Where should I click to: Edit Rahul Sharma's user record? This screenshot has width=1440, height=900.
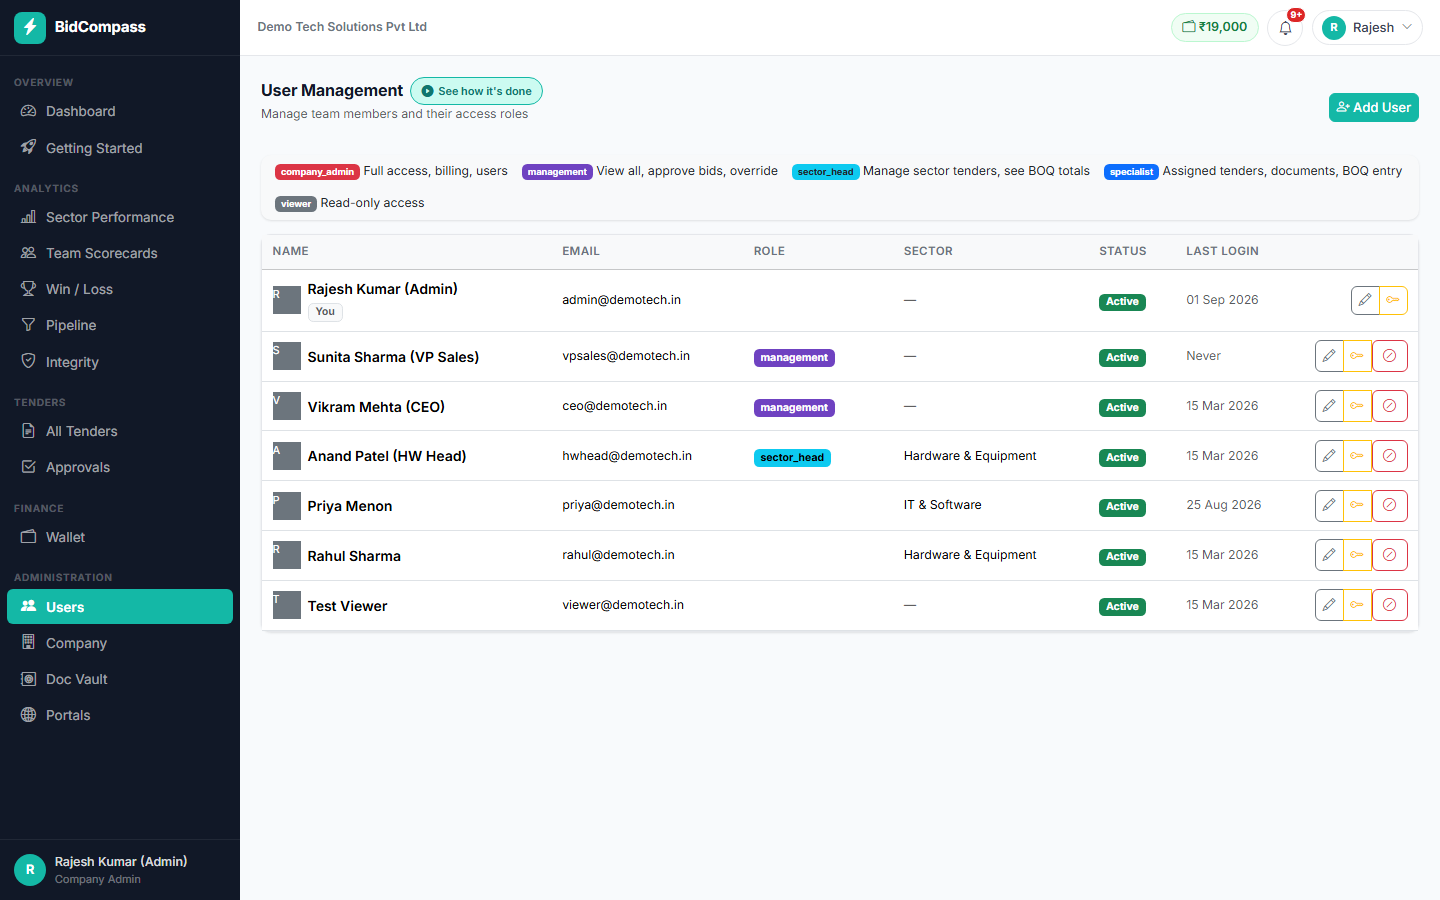(x=1329, y=555)
